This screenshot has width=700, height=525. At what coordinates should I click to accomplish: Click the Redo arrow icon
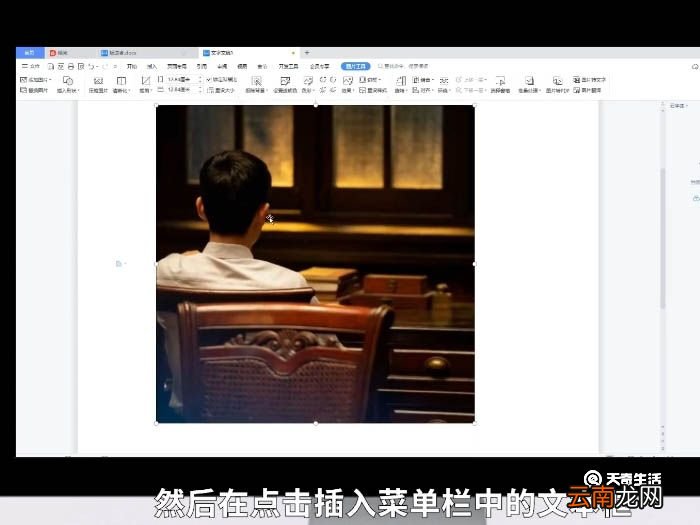coord(105,66)
